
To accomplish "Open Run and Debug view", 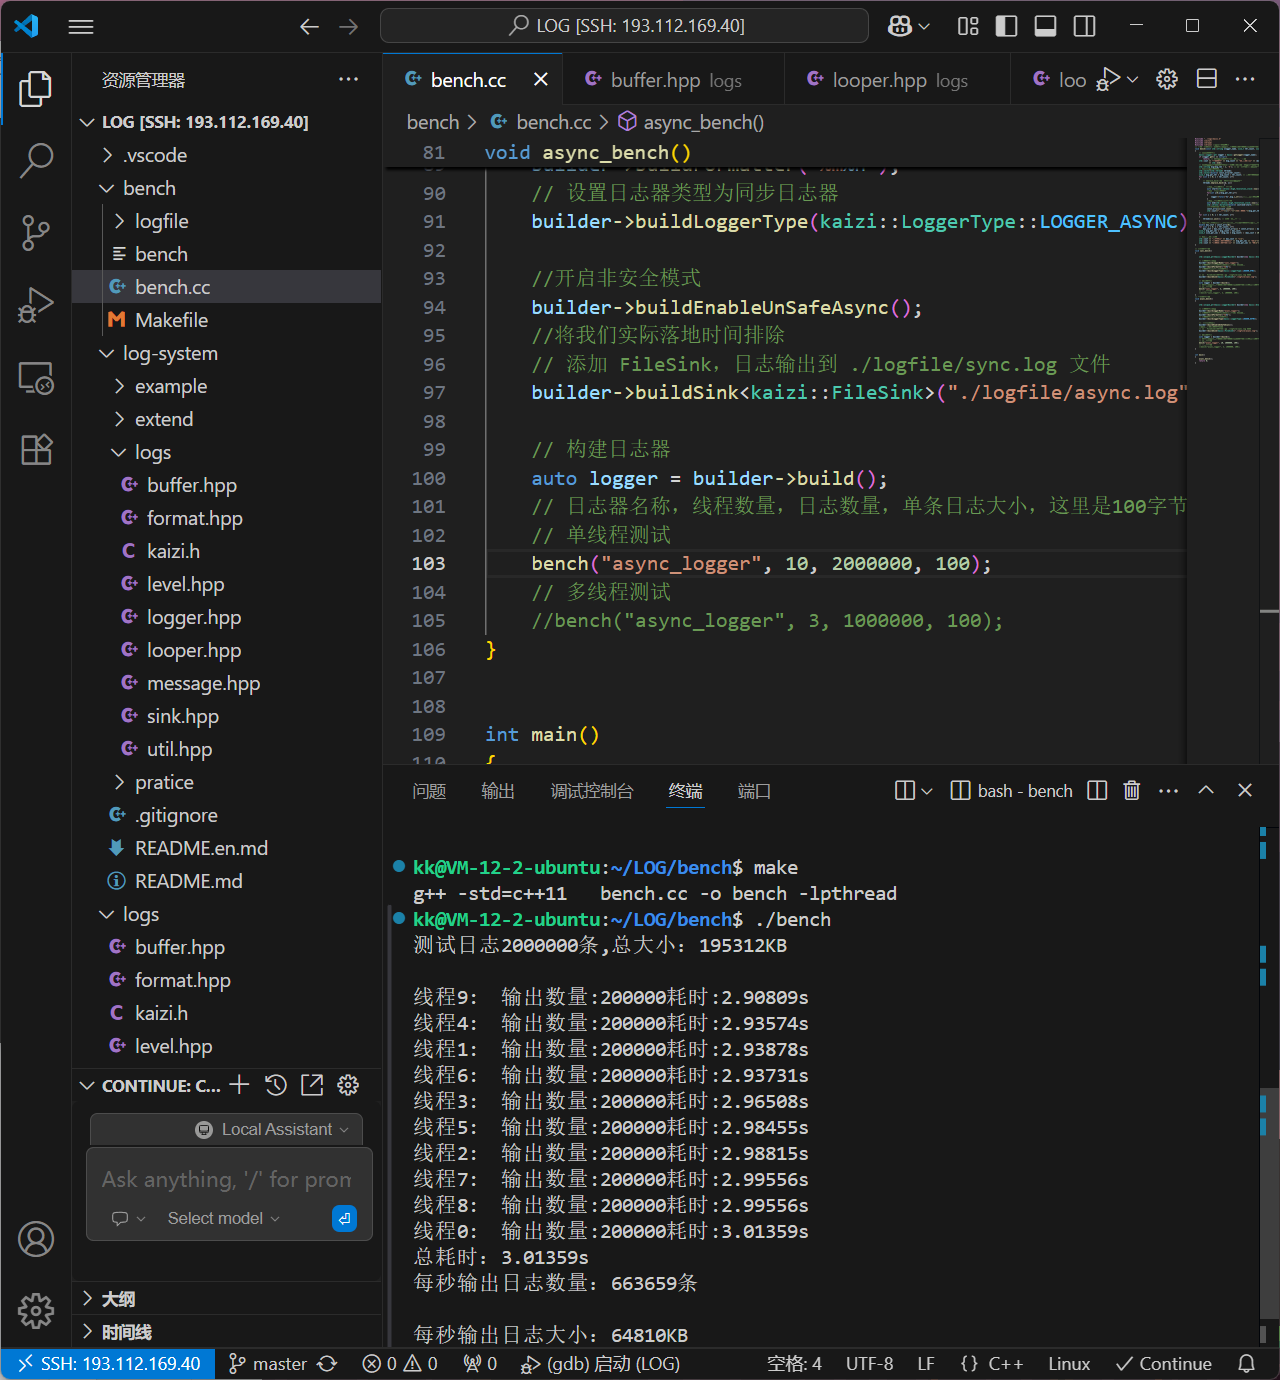I will coord(36,305).
